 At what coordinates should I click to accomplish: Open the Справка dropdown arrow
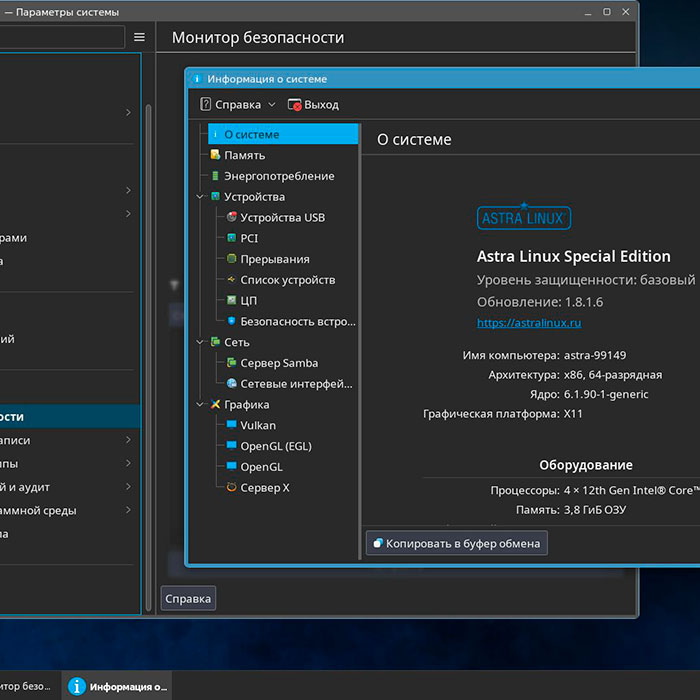click(272, 104)
